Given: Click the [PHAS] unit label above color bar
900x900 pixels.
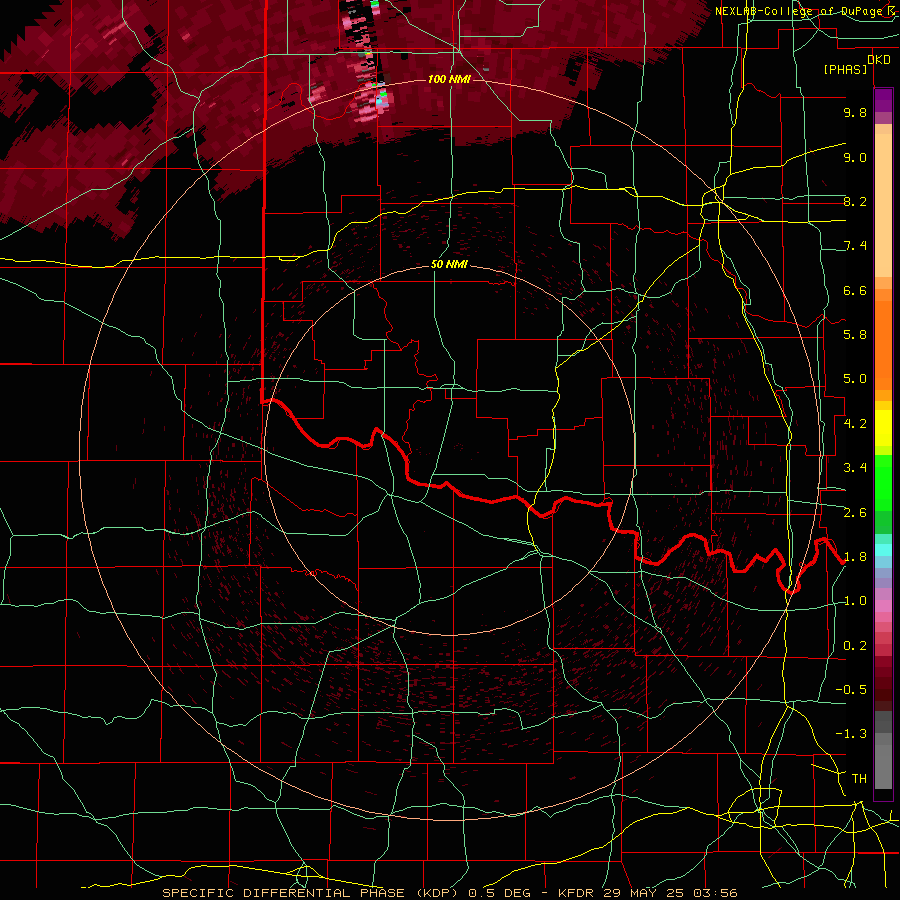Looking at the screenshot, I should click(x=845, y=70).
